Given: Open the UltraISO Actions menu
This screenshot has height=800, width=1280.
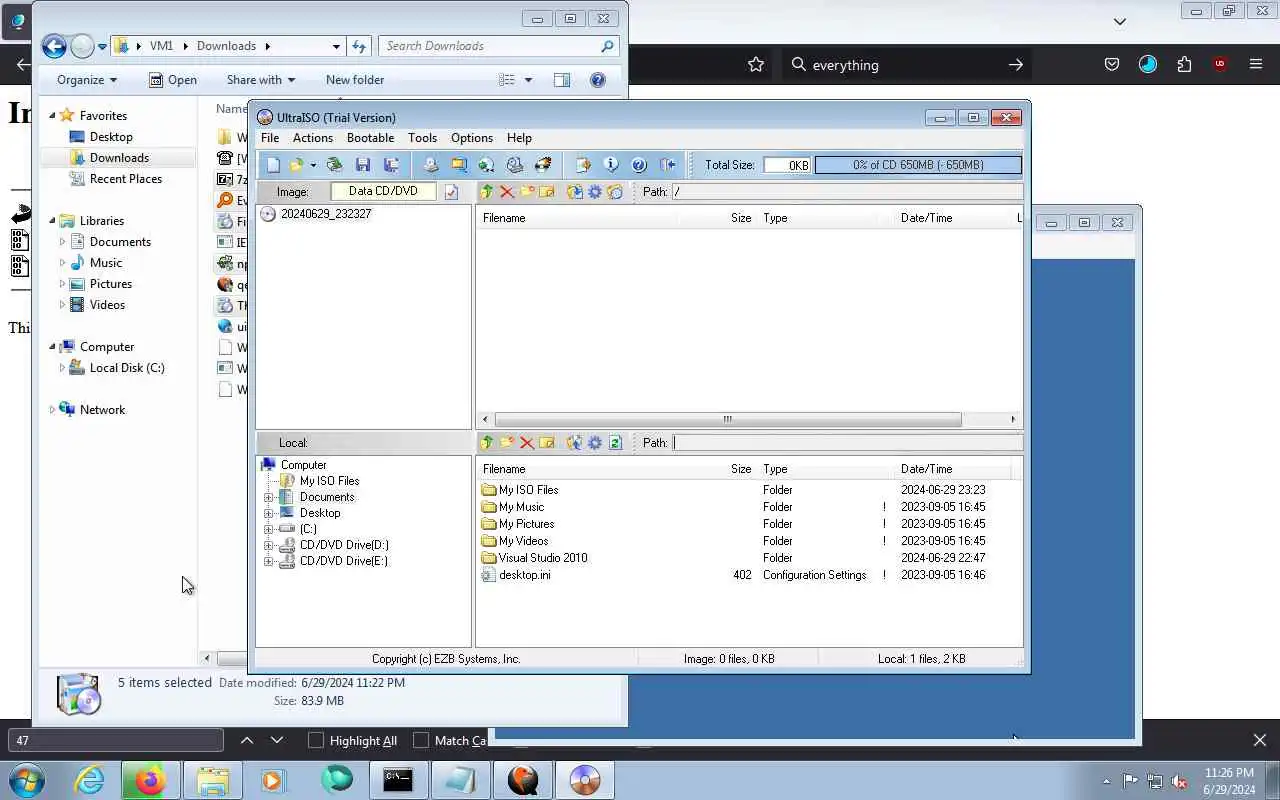Looking at the screenshot, I should tap(312, 138).
